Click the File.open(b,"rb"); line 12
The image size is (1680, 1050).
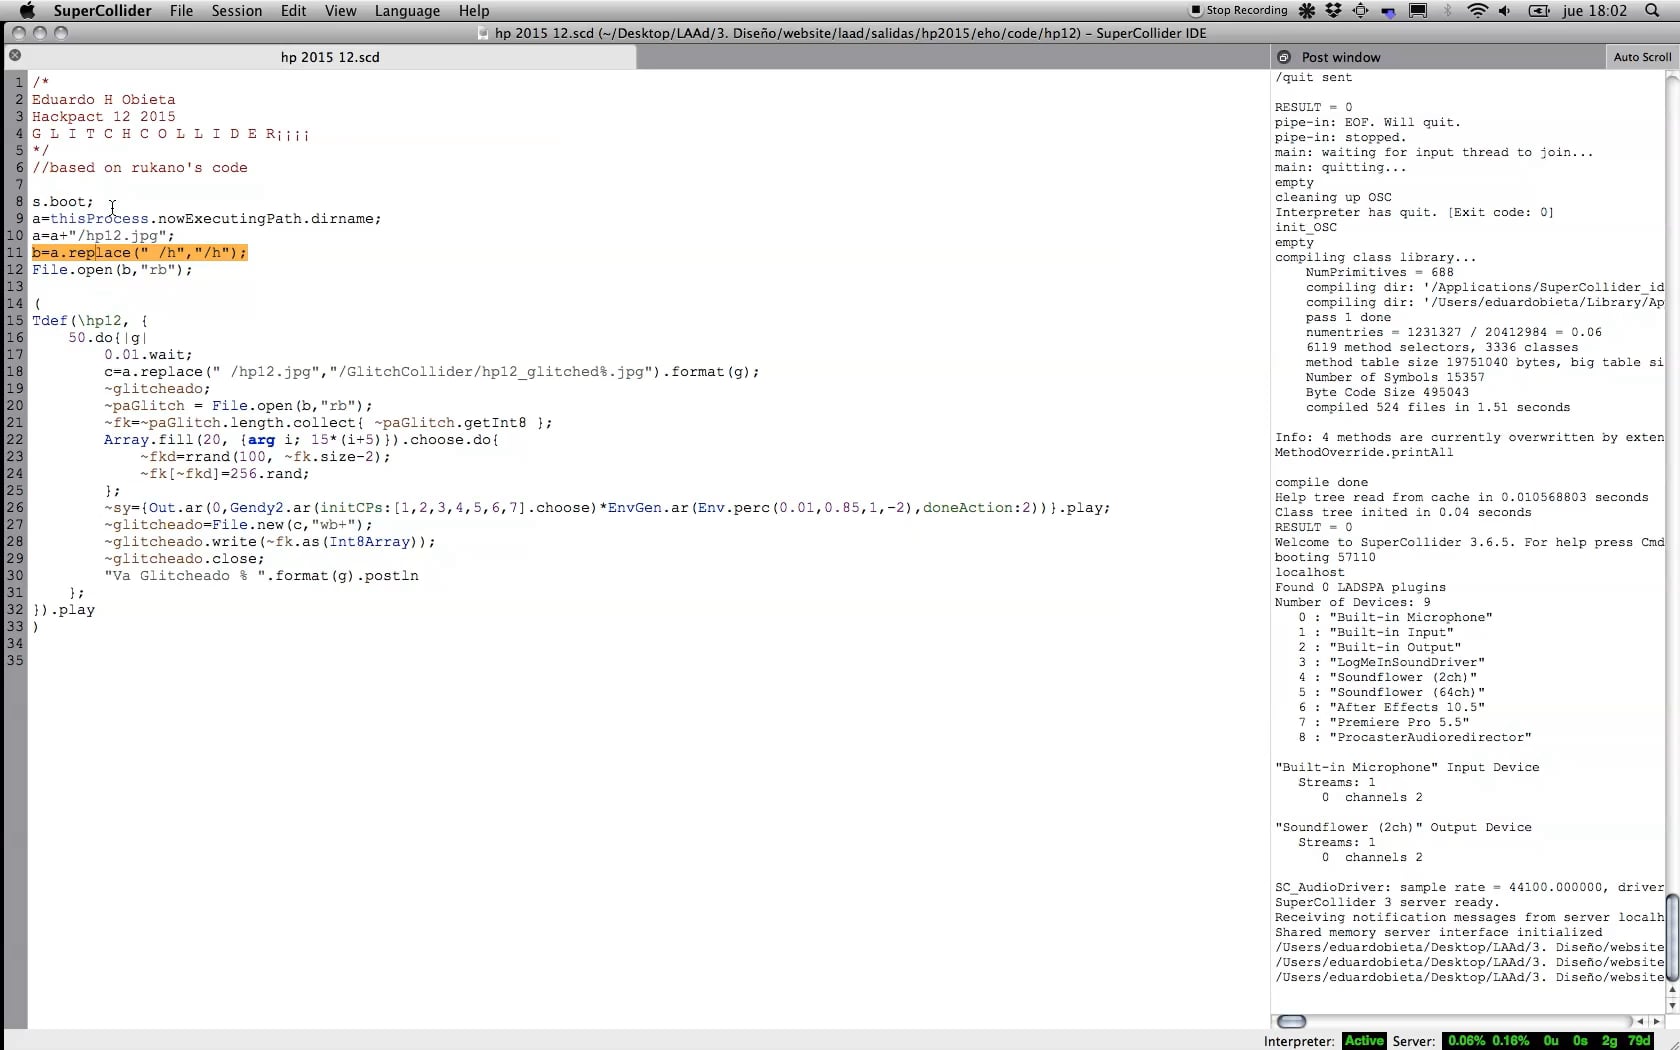tap(112, 269)
